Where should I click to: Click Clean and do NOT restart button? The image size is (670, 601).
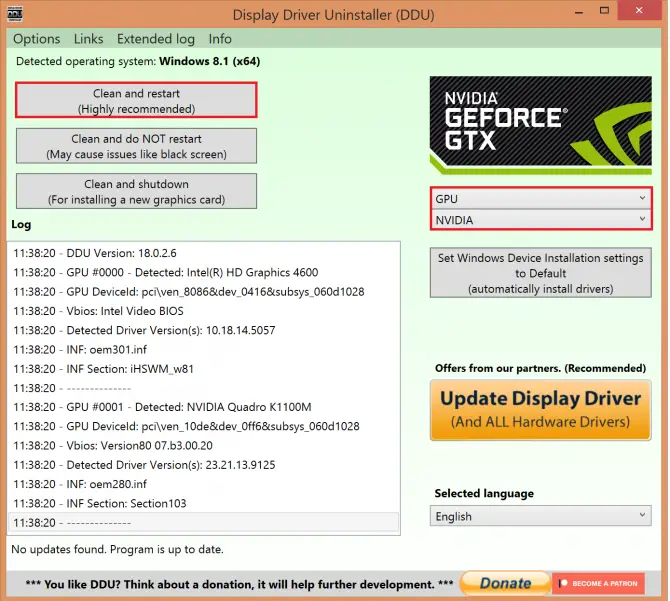pyautogui.click(x=136, y=146)
